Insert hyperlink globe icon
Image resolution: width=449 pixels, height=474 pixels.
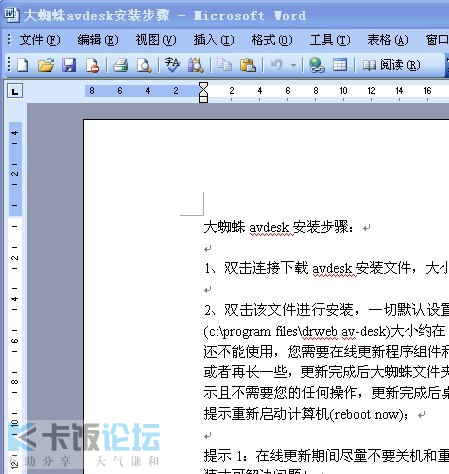pos(316,65)
